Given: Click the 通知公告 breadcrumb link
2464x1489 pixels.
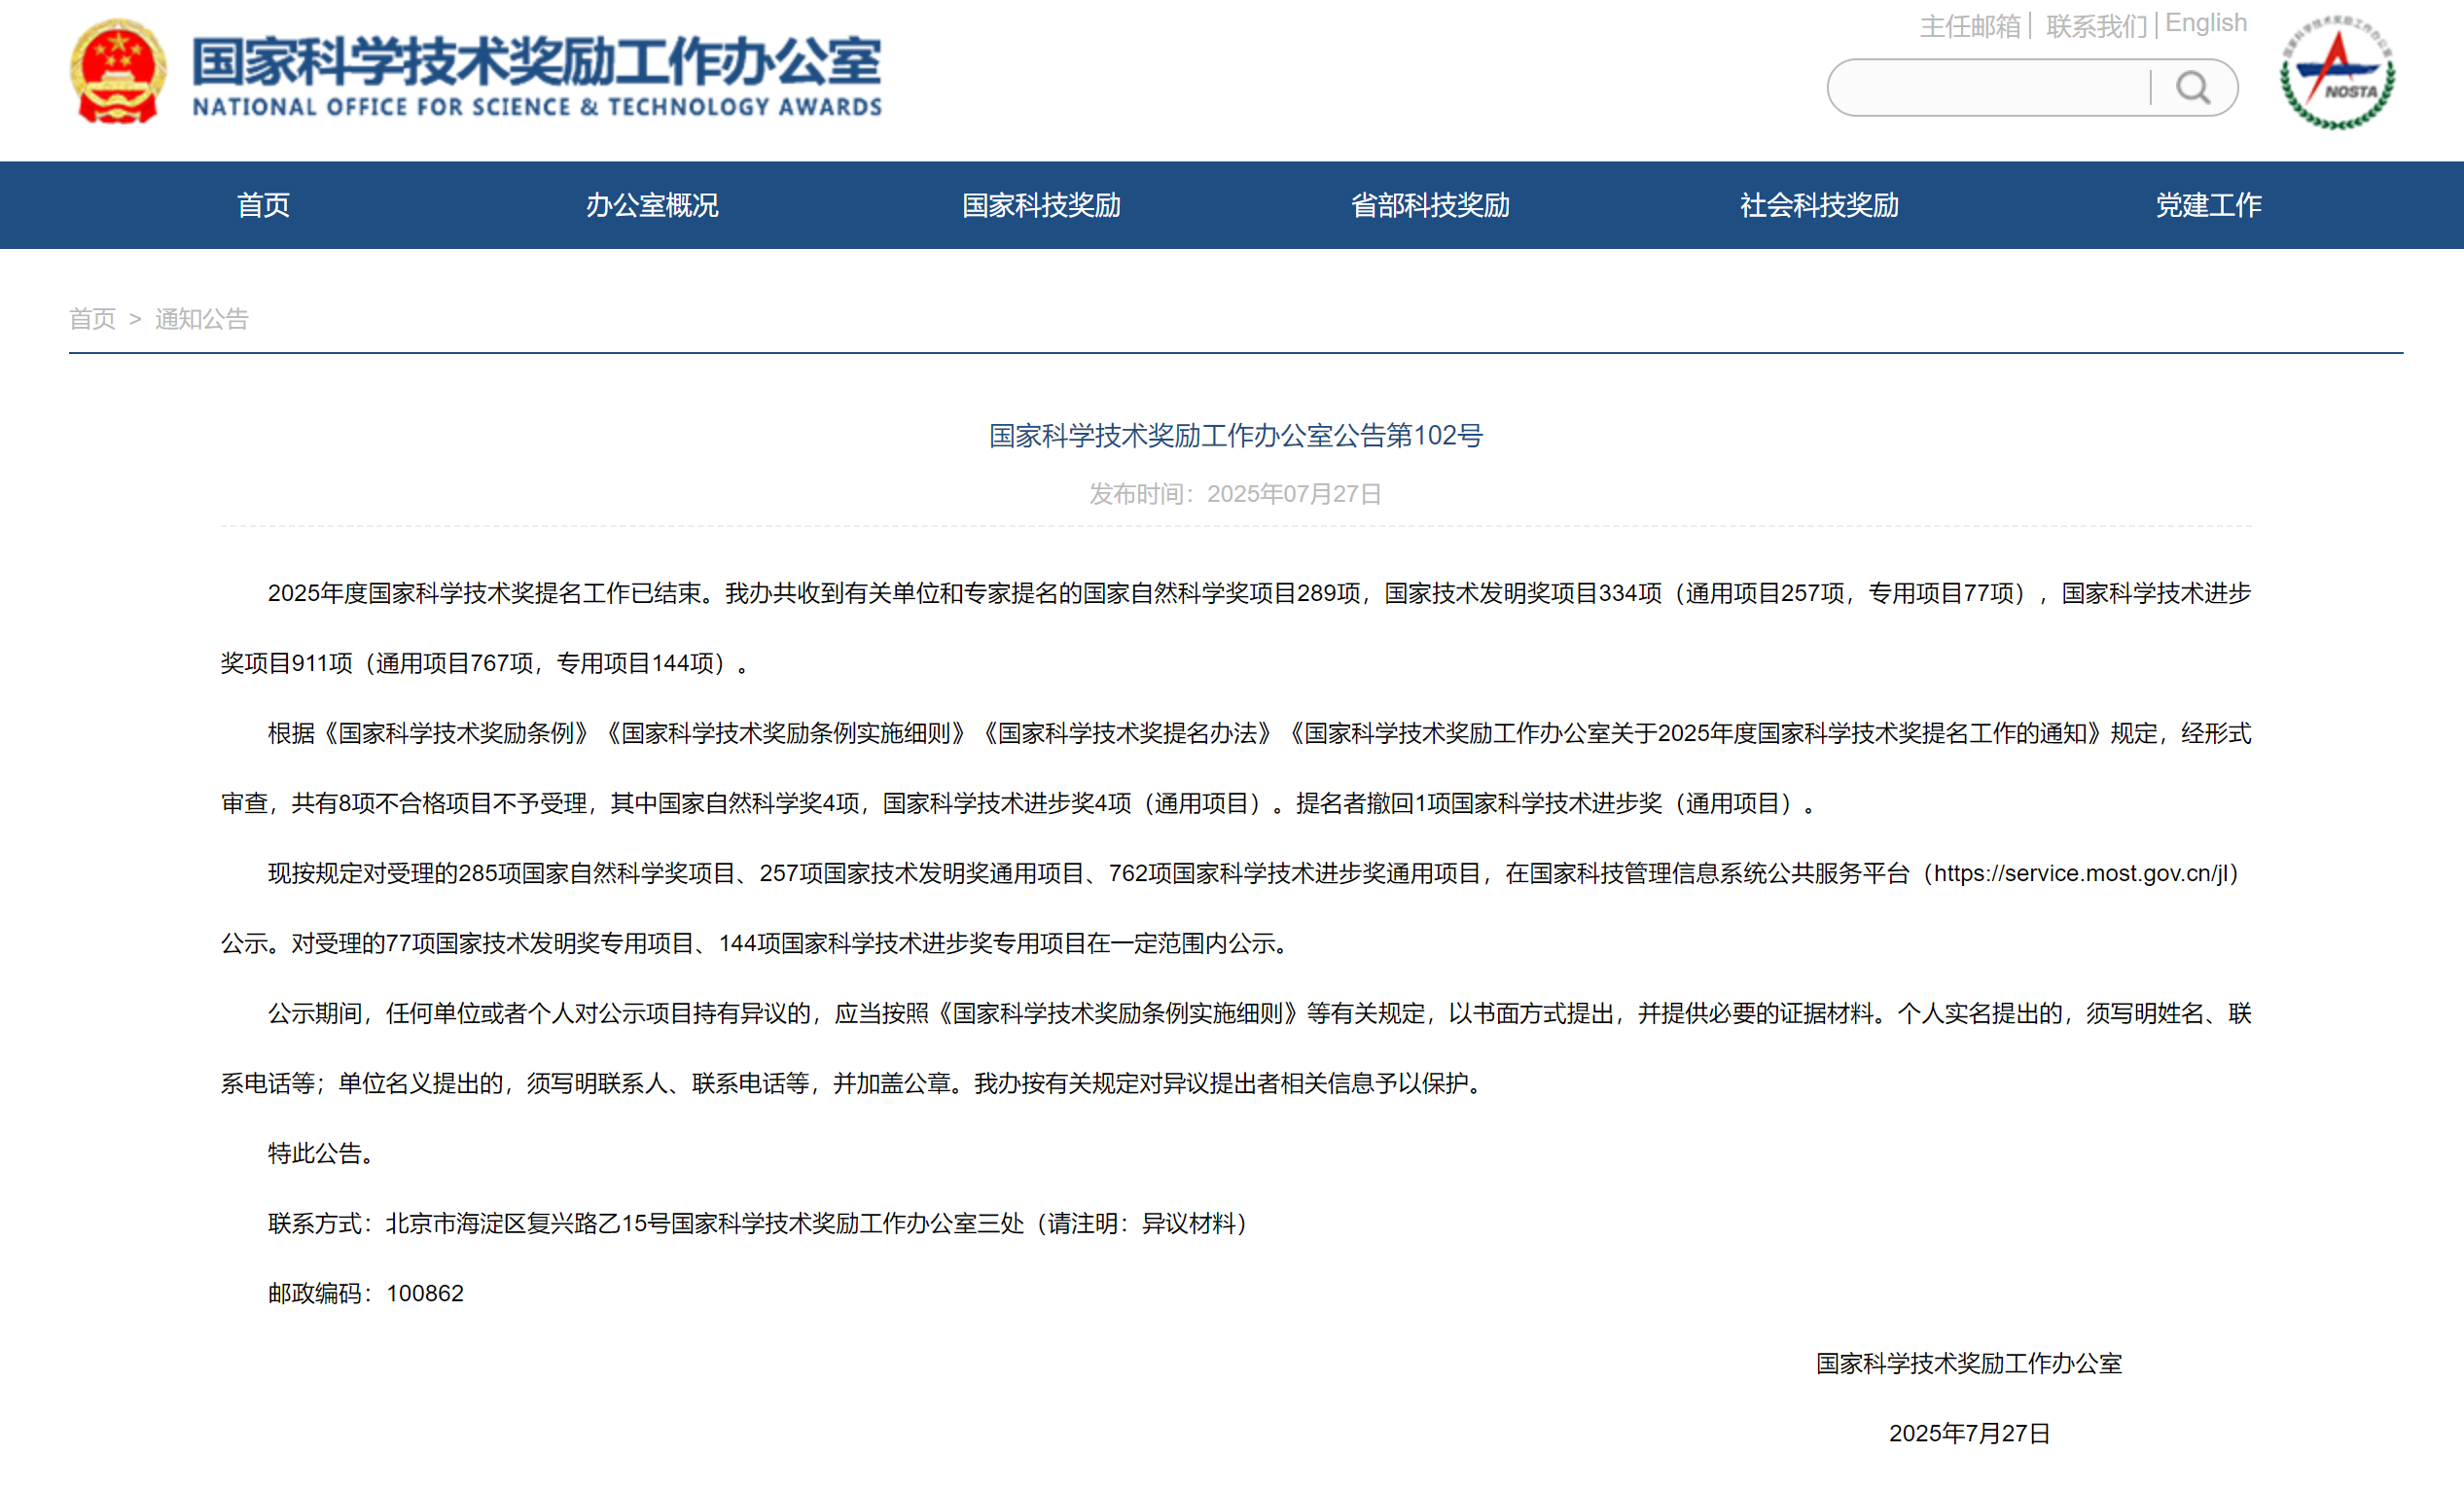Looking at the screenshot, I should tap(201, 319).
